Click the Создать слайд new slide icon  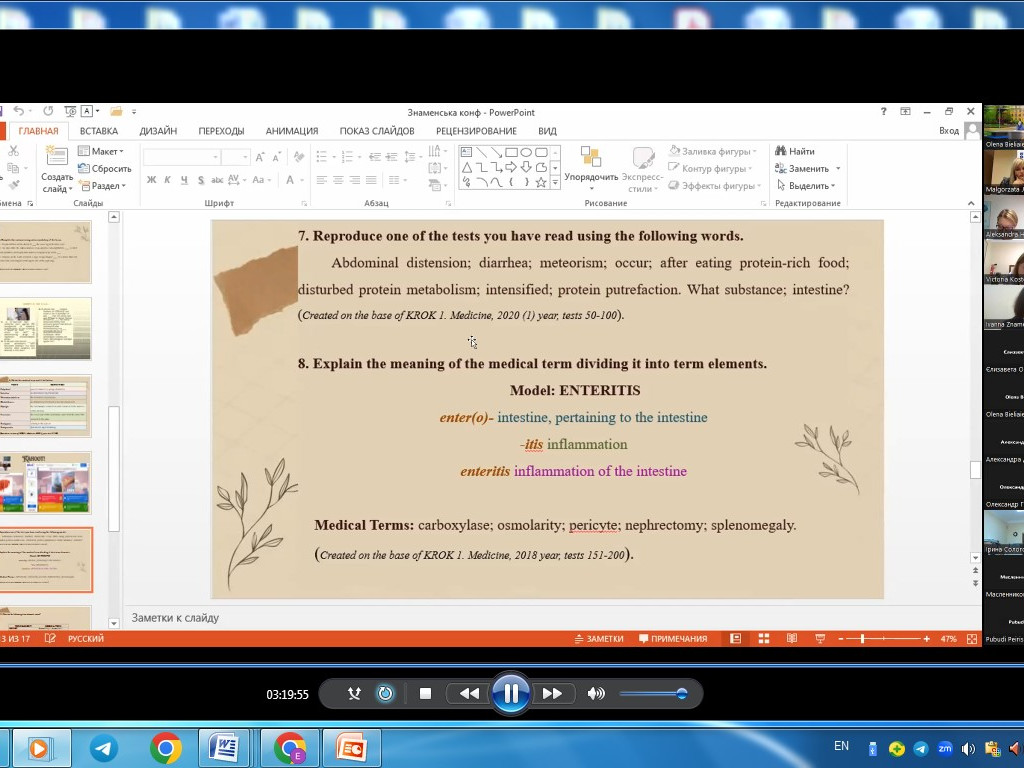pyautogui.click(x=56, y=157)
